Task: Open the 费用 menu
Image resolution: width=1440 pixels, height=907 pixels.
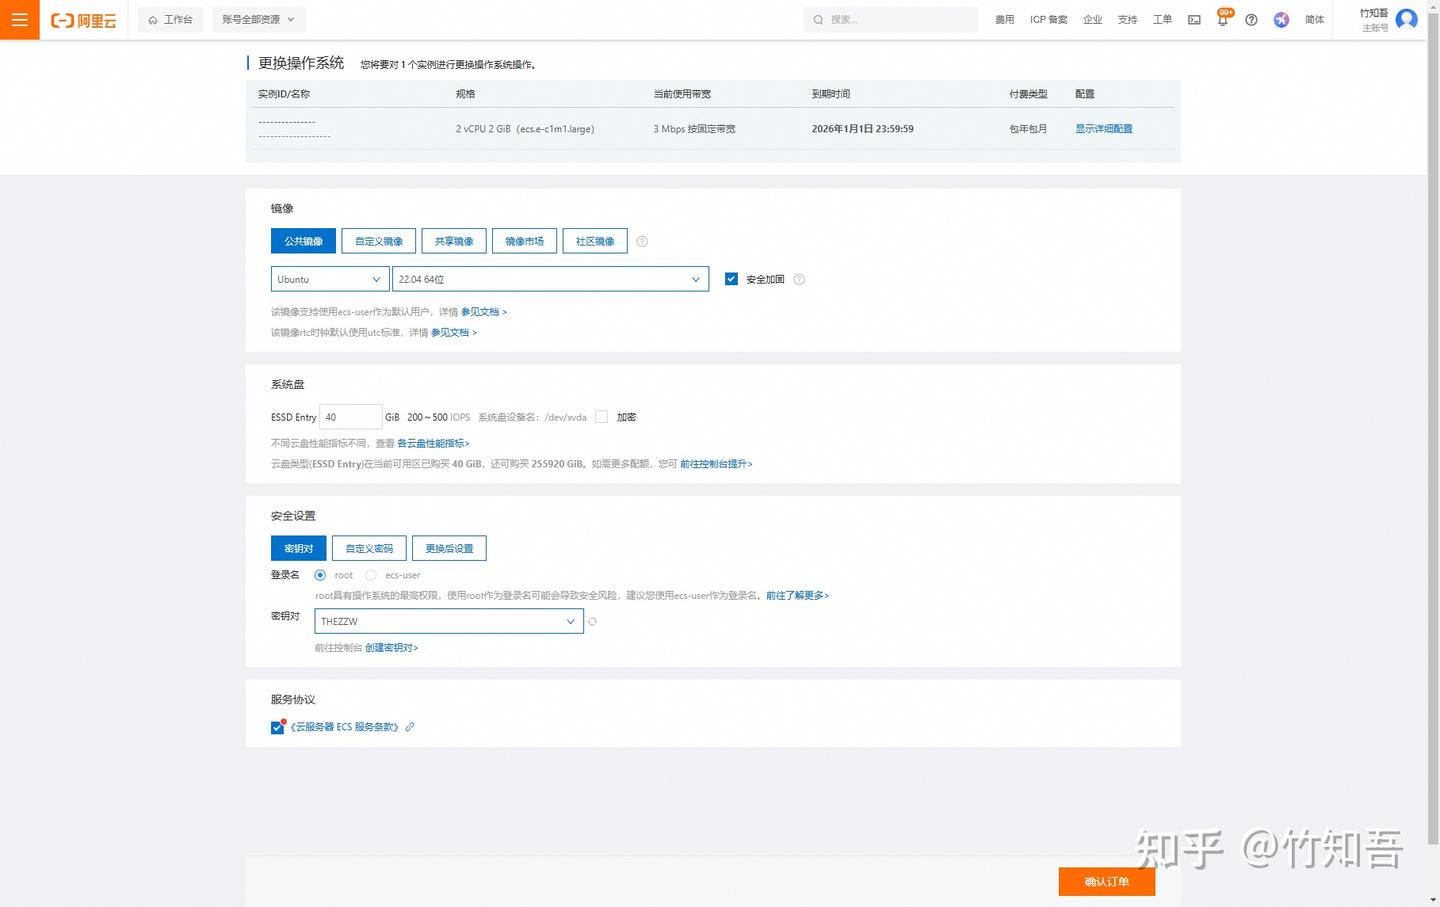Action: click(x=1005, y=20)
